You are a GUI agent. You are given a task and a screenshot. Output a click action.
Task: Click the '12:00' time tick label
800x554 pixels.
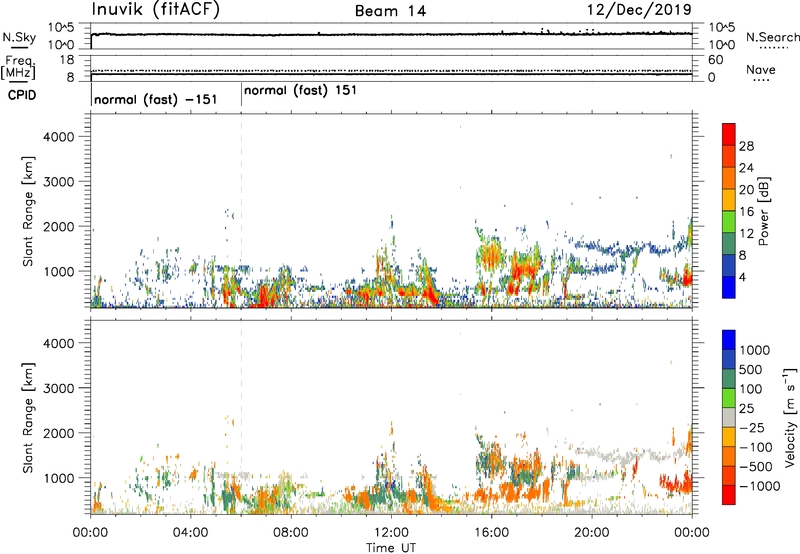click(391, 533)
